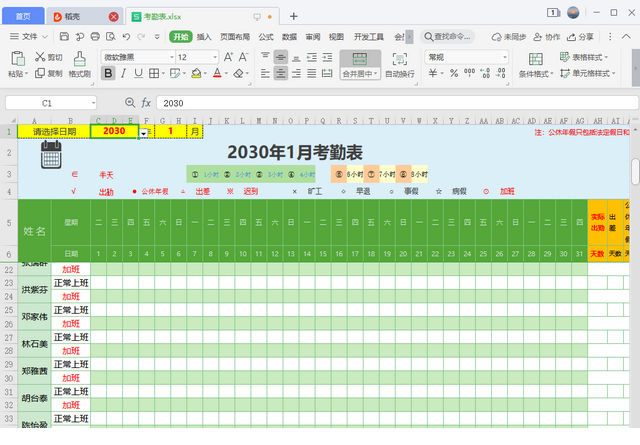Switch to the 公式 ribbon tab
Screen dimensions: 640x445
click(266, 37)
